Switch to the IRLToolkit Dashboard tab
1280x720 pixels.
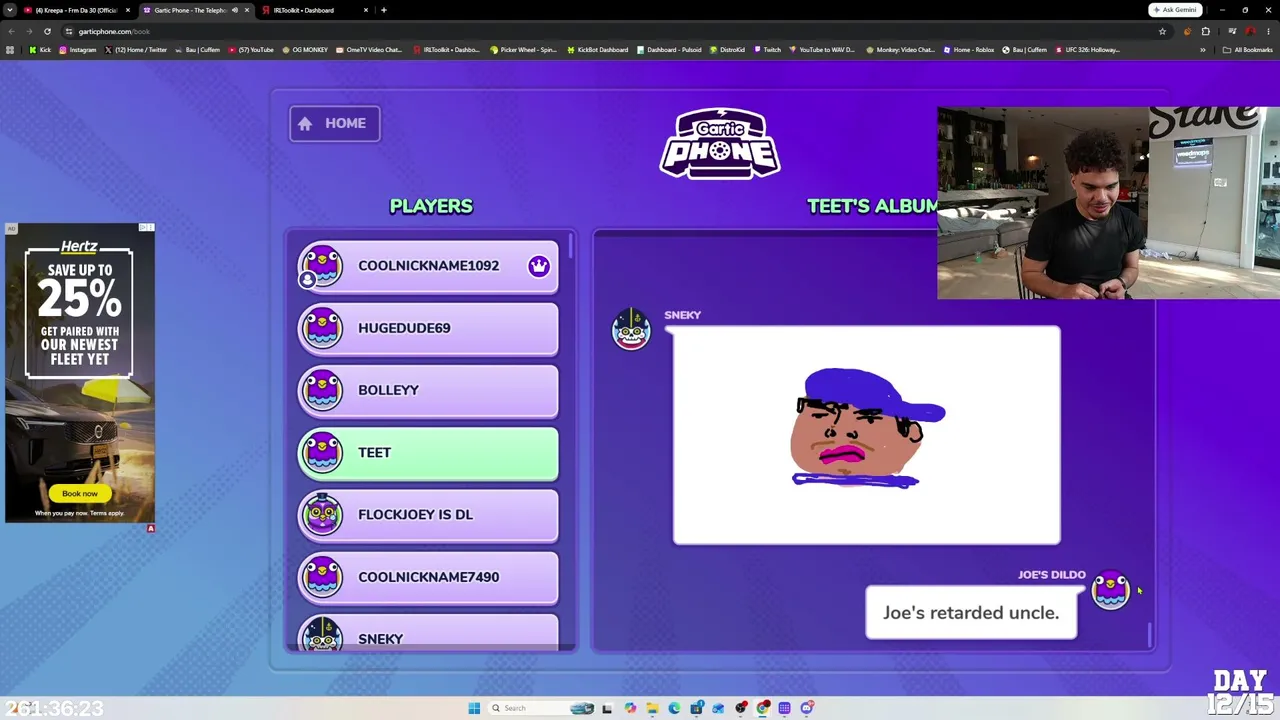point(315,10)
